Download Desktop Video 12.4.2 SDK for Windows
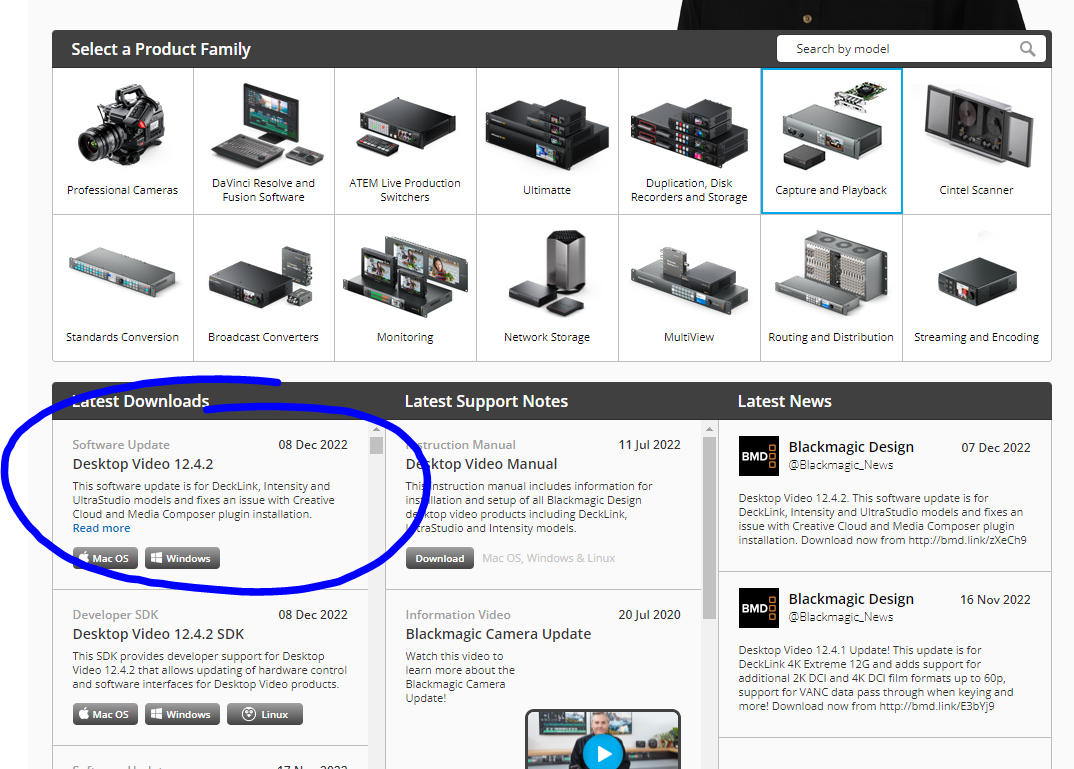Image resolution: width=1074 pixels, height=769 pixels. [x=182, y=714]
